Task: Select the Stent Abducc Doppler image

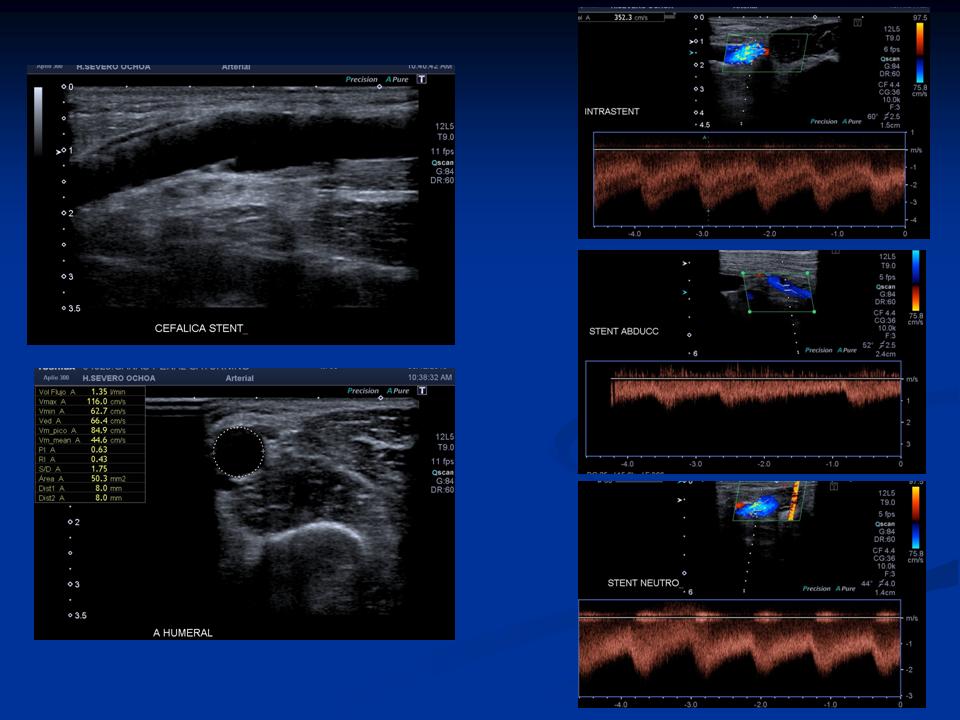Action: 752,361
